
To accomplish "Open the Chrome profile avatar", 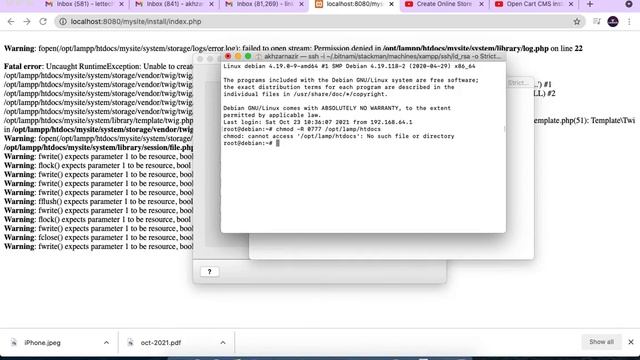I will (613, 22).
